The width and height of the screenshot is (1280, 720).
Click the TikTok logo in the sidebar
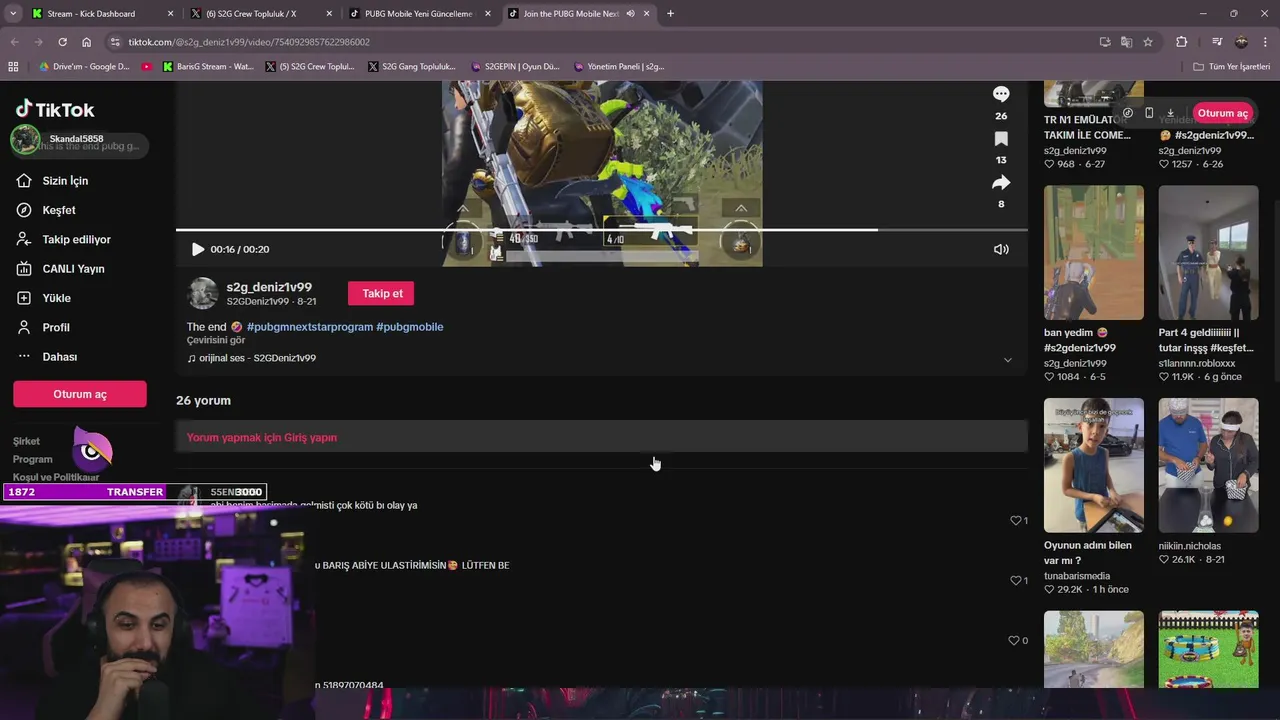tap(55, 109)
